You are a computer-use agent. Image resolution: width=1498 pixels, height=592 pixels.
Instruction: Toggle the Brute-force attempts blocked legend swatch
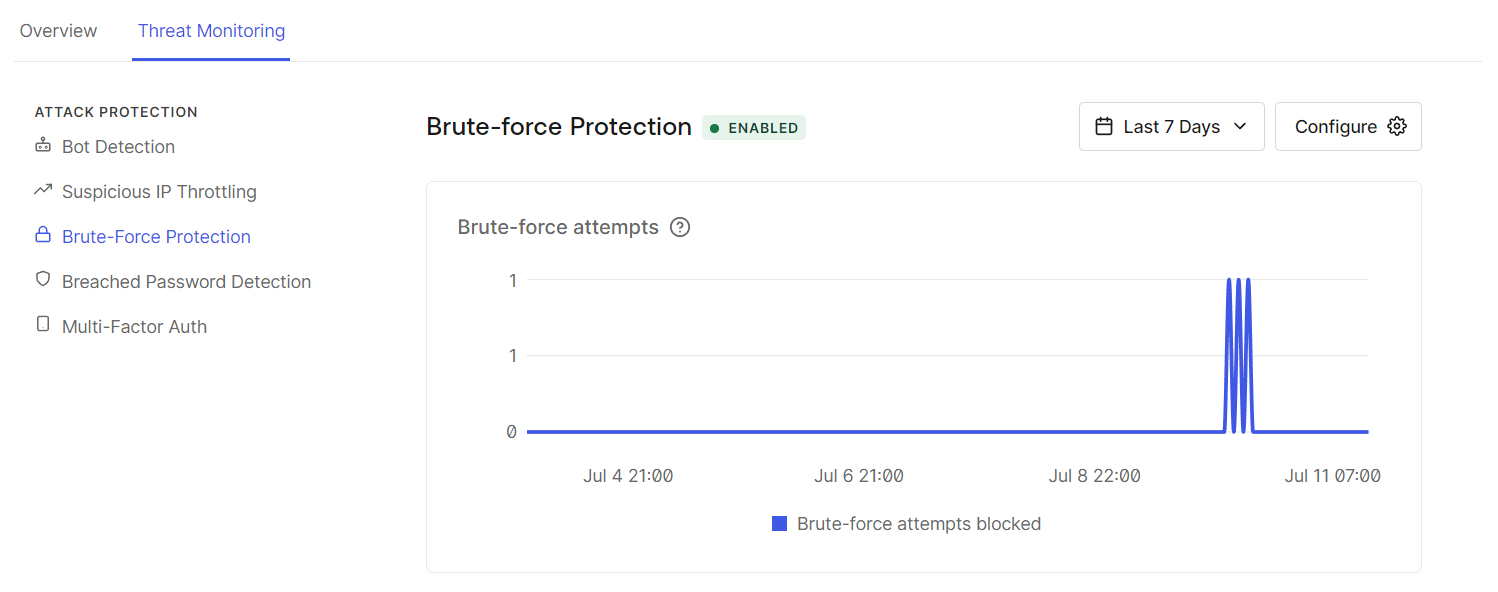(780, 524)
